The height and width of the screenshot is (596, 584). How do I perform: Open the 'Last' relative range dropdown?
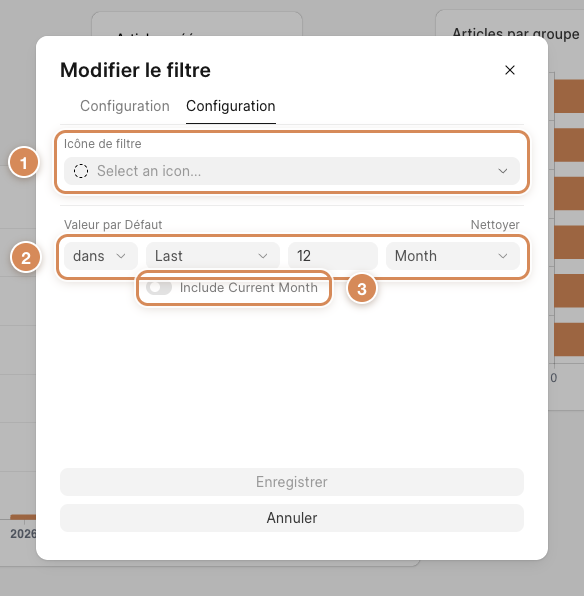(213, 256)
